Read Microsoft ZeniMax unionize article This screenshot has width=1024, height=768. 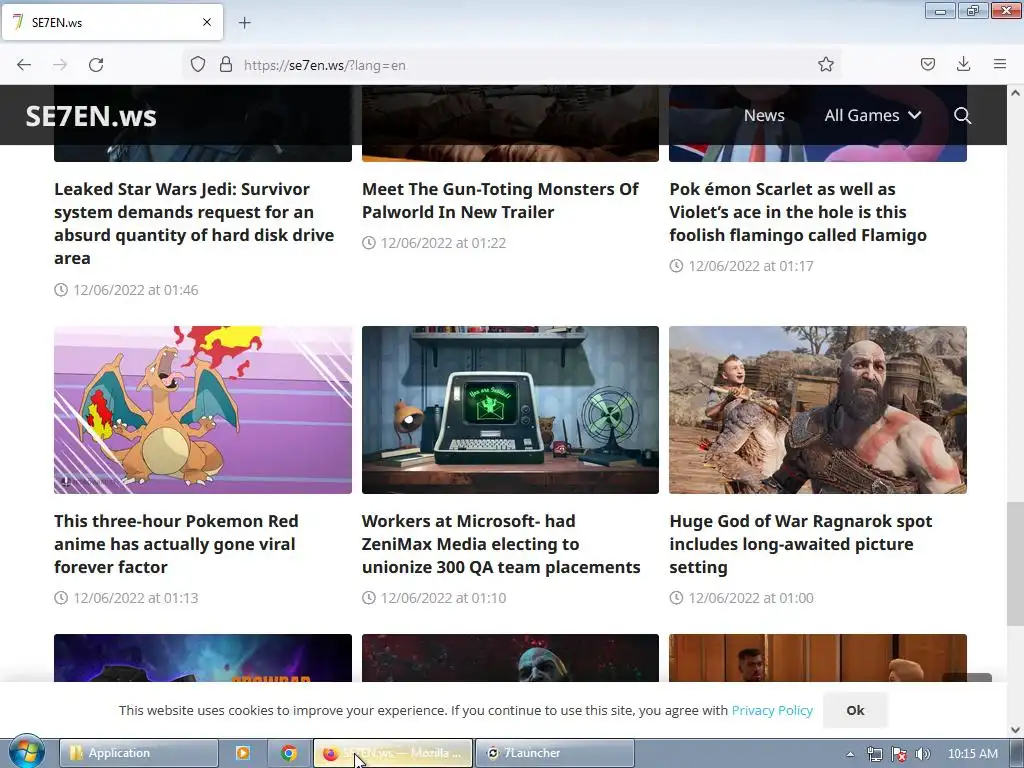click(x=501, y=544)
